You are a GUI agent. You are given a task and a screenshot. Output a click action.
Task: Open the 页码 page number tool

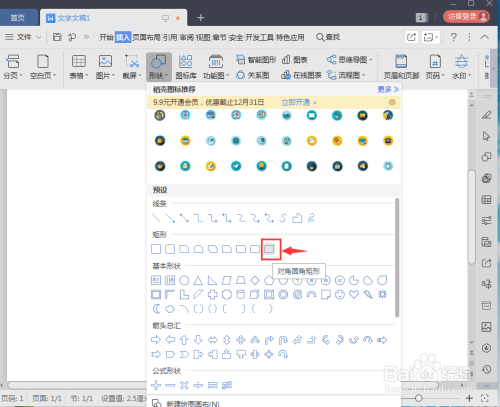[435, 67]
